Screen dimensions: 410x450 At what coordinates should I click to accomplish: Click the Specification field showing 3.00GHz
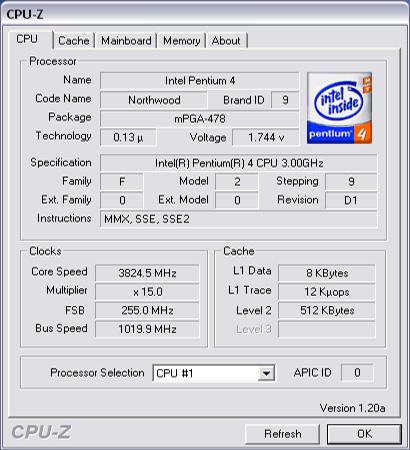point(239,163)
